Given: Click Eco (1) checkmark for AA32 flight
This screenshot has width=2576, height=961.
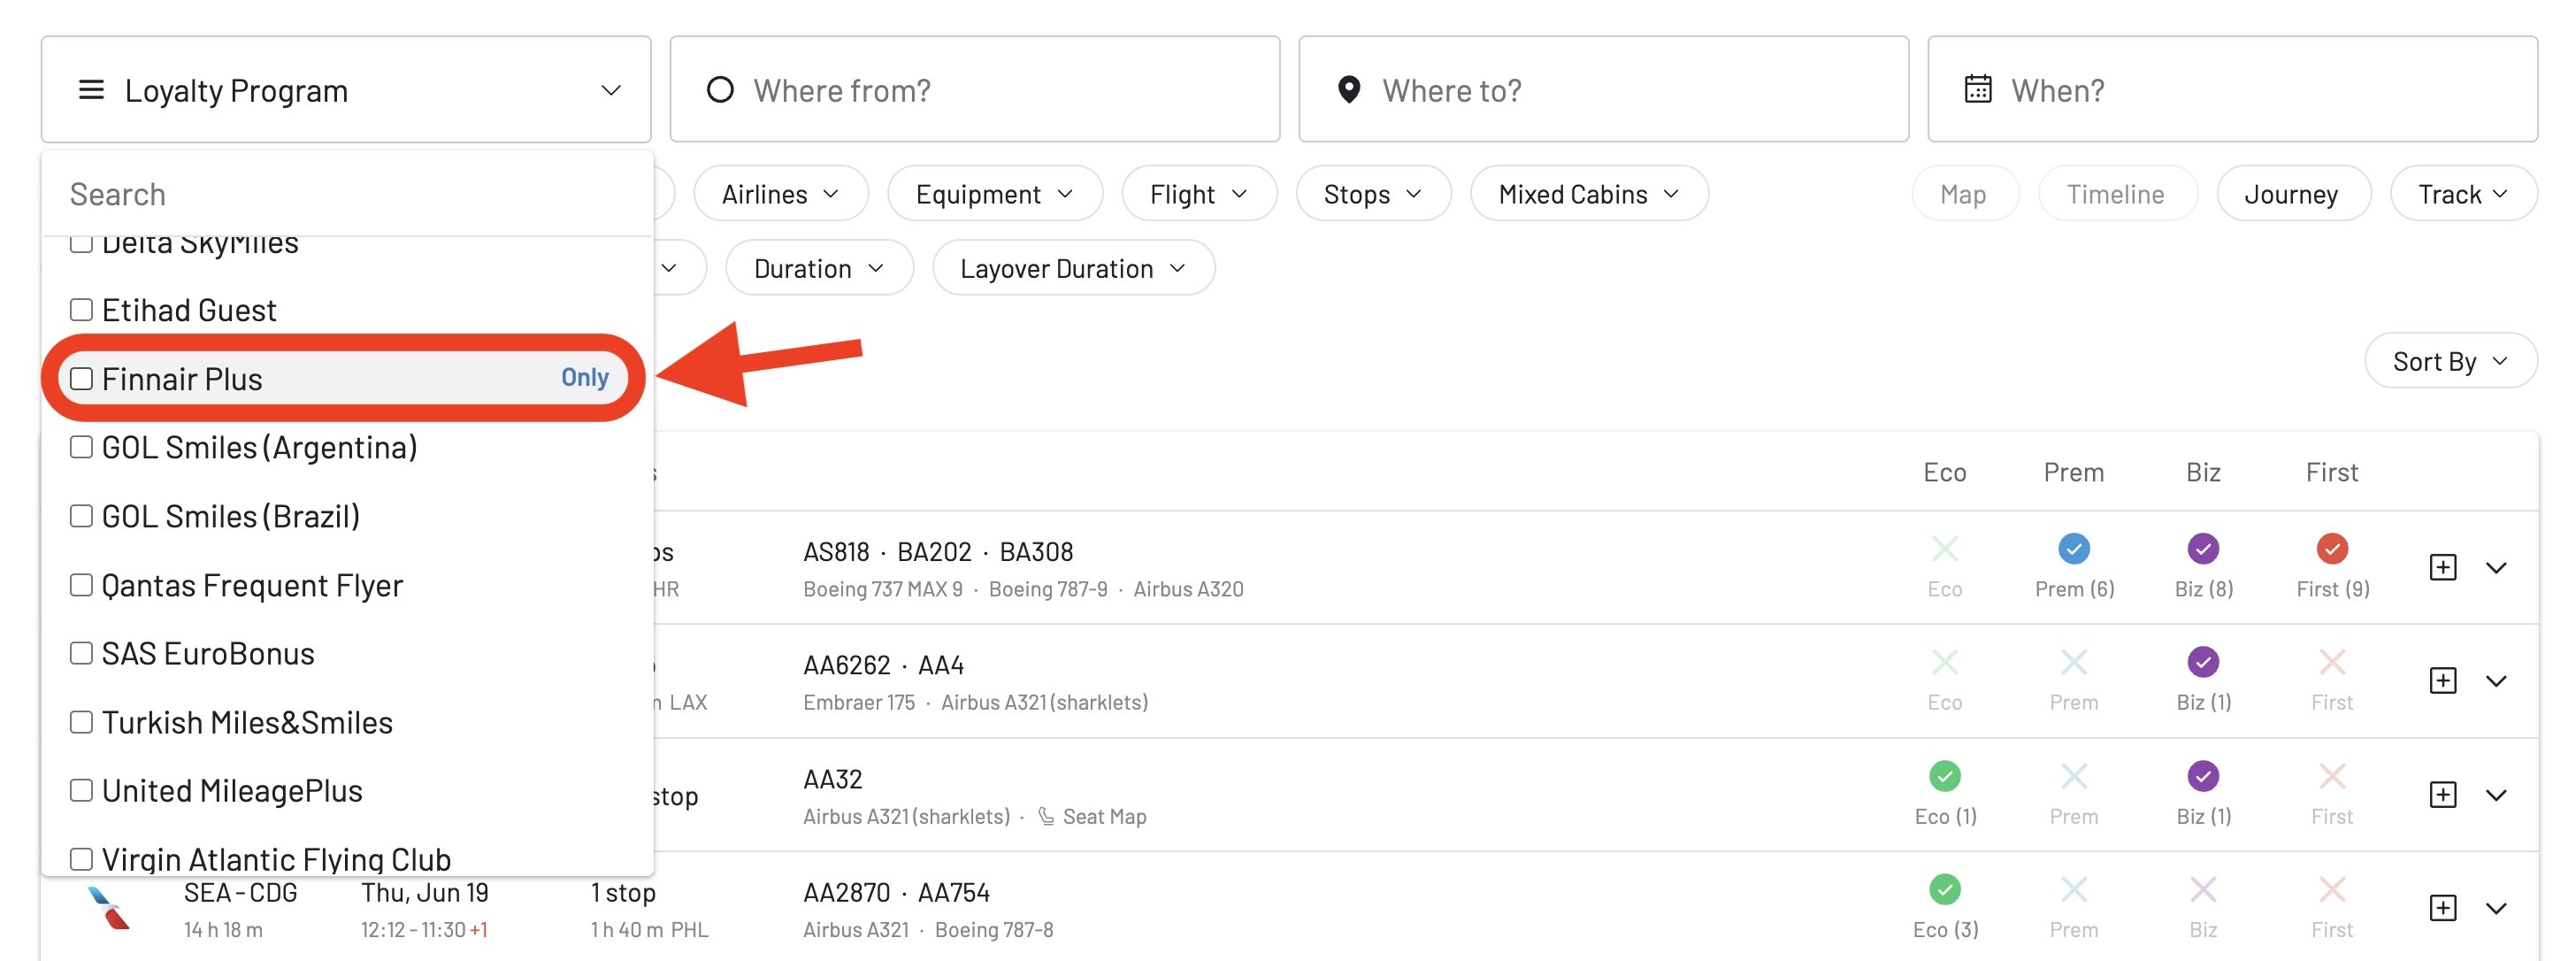Looking at the screenshot, I should [x=1944, y=776].
